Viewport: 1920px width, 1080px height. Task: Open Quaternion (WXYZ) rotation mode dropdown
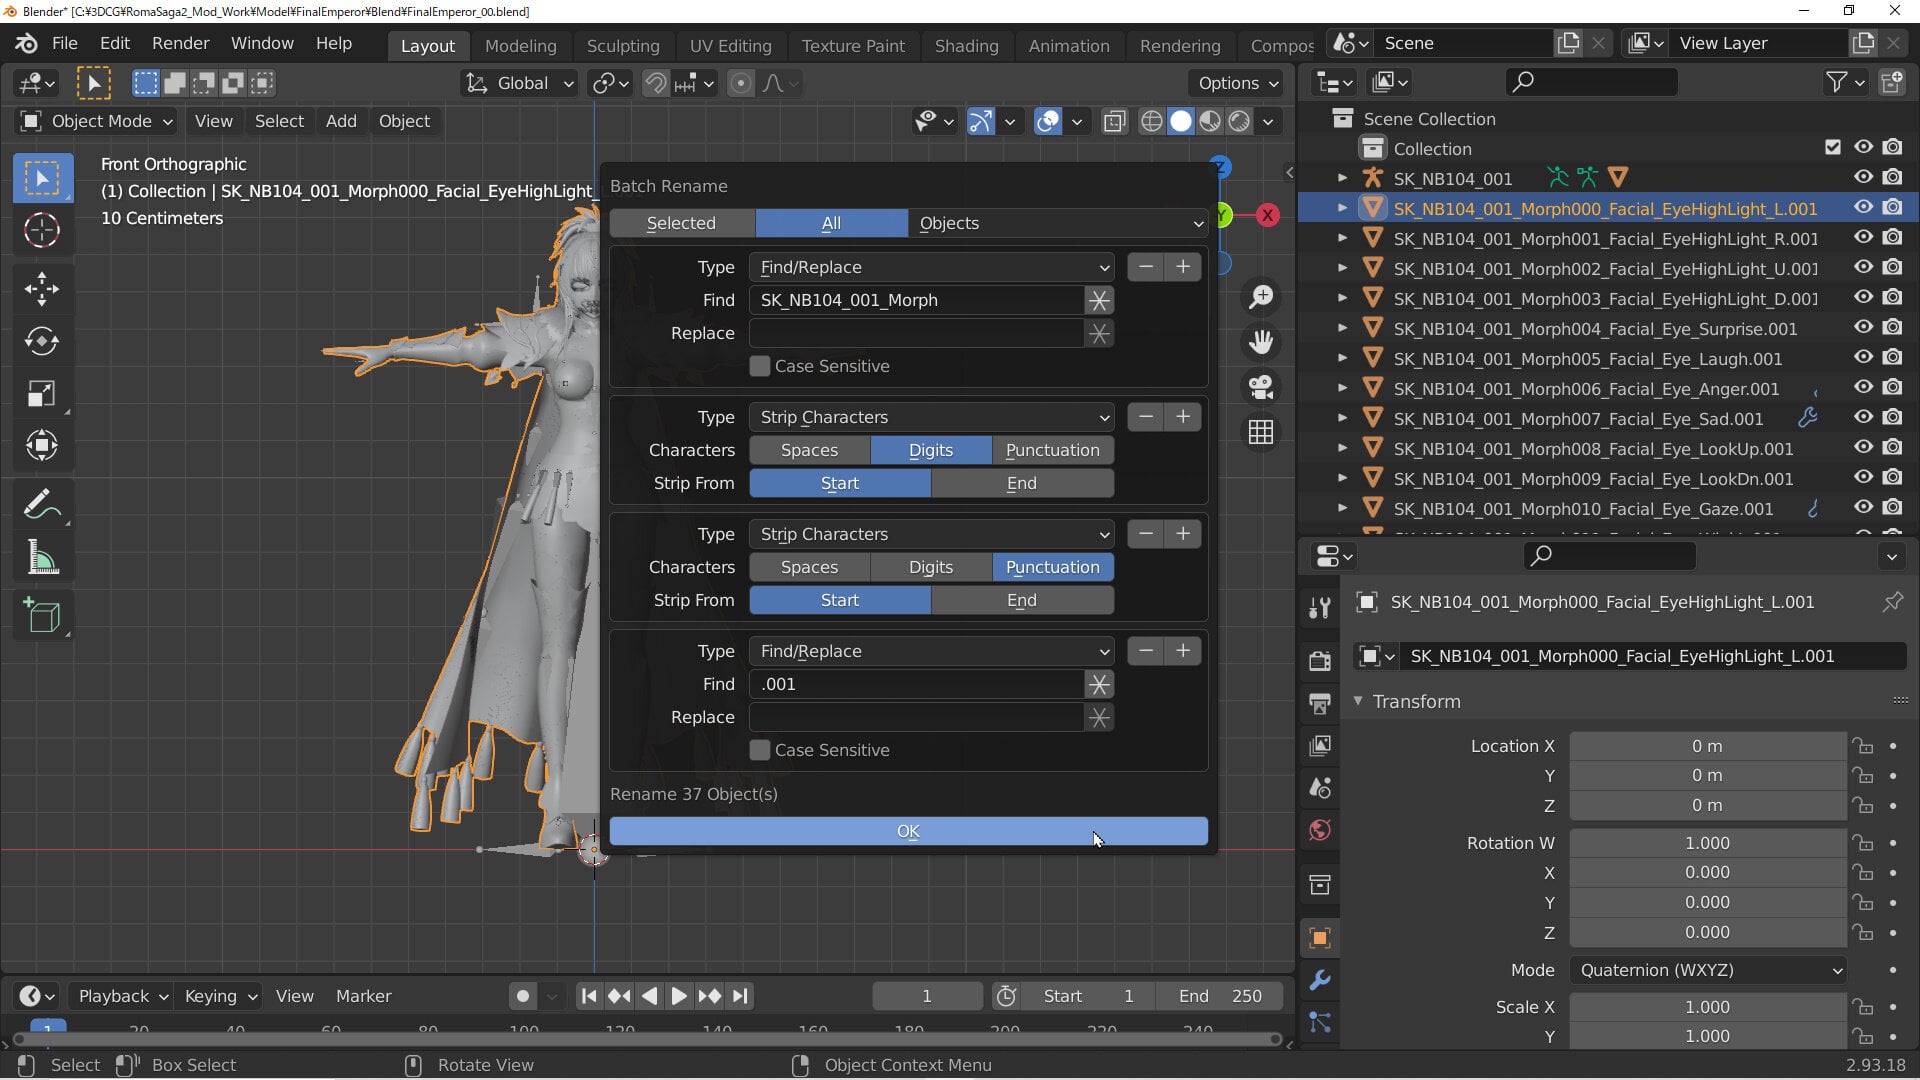pos(1708,970)
